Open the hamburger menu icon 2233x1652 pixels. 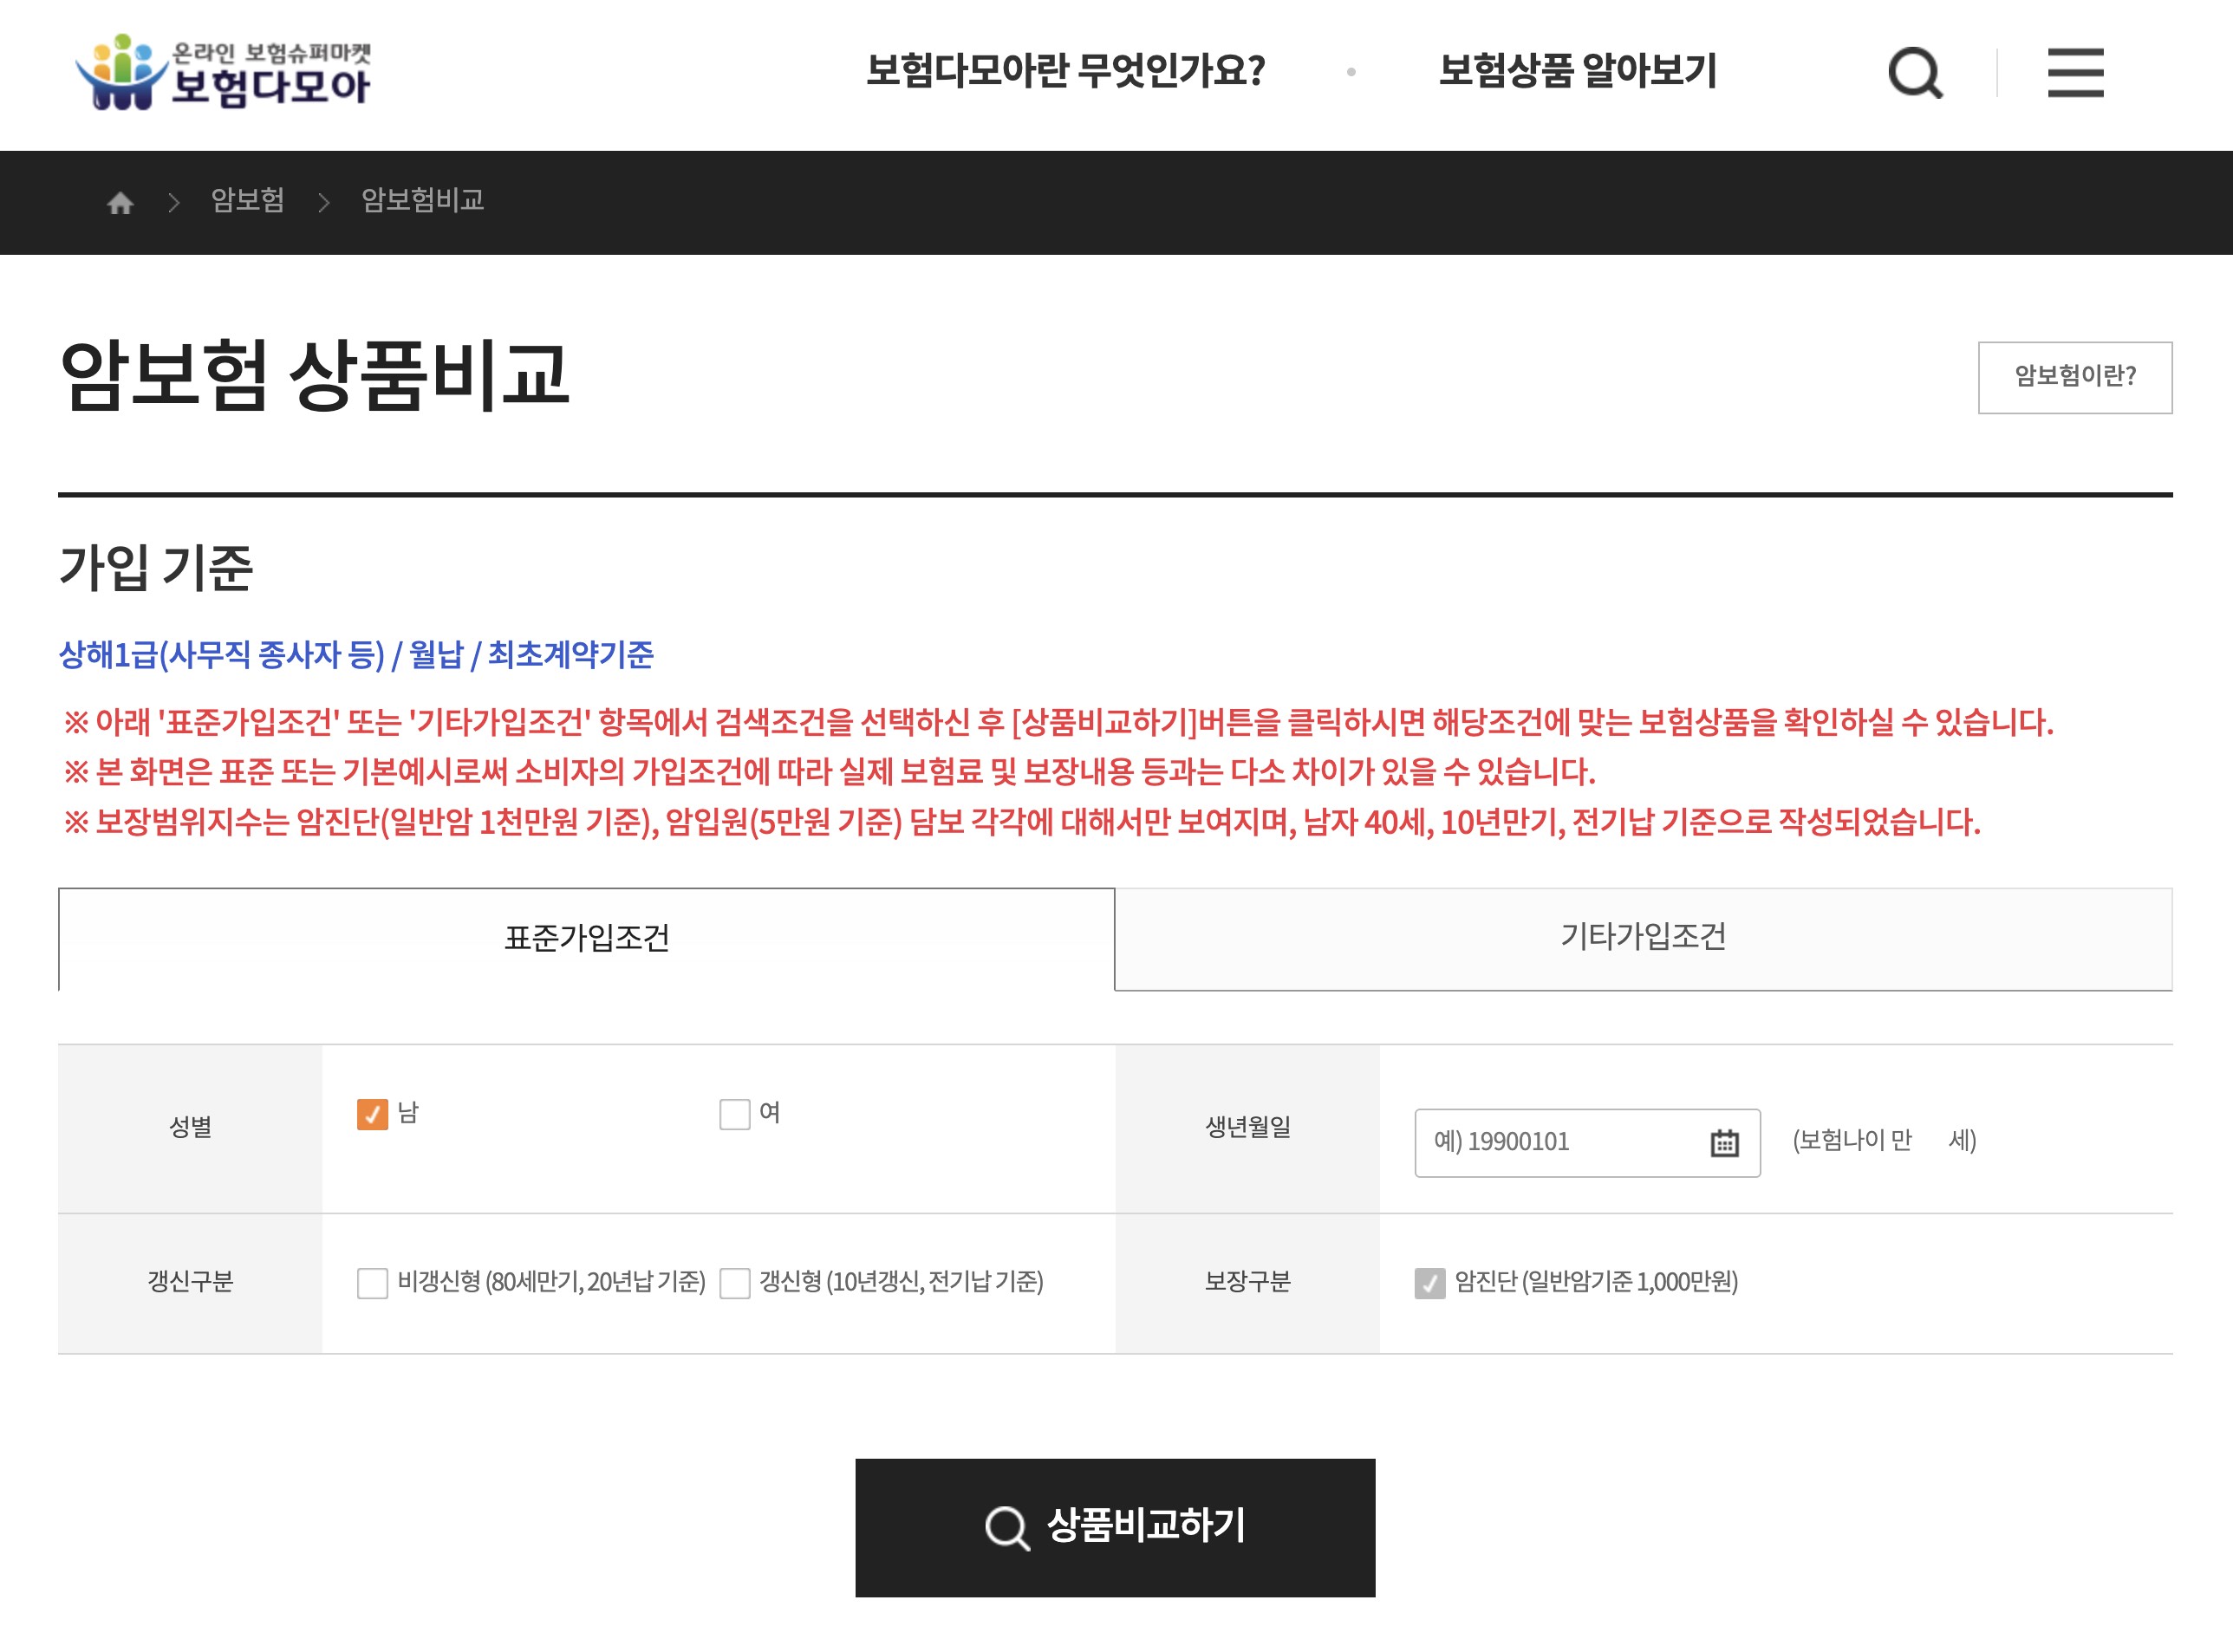[x=2075, y=72]
